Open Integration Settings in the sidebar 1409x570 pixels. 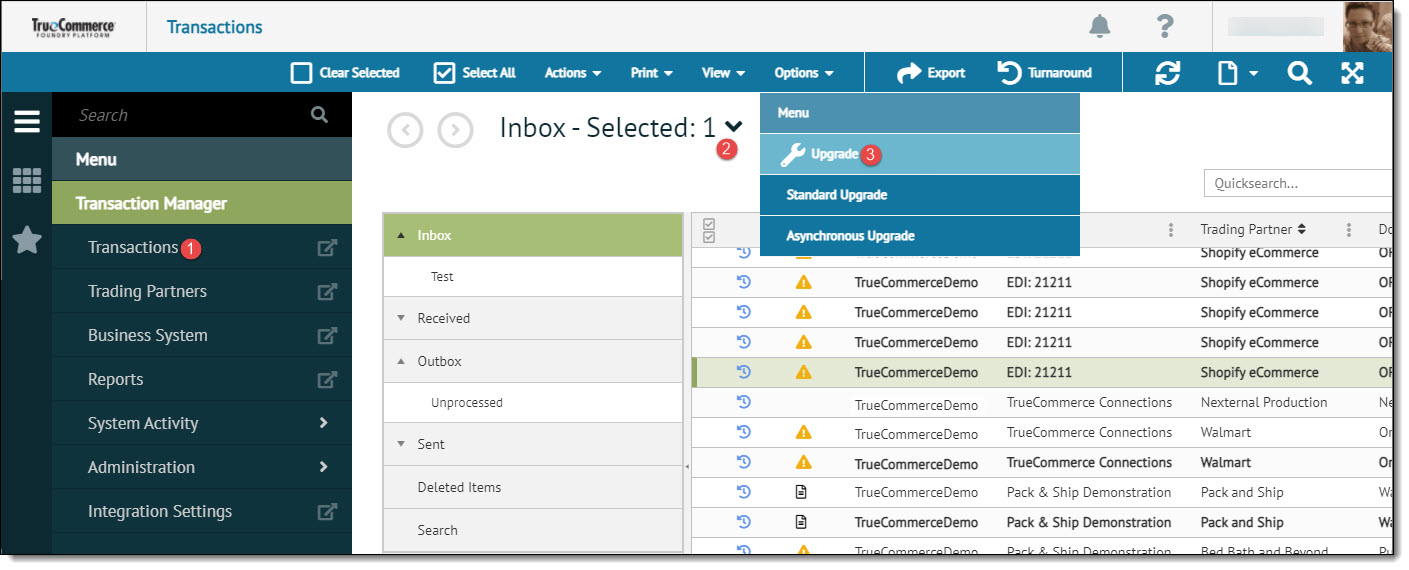160,512
